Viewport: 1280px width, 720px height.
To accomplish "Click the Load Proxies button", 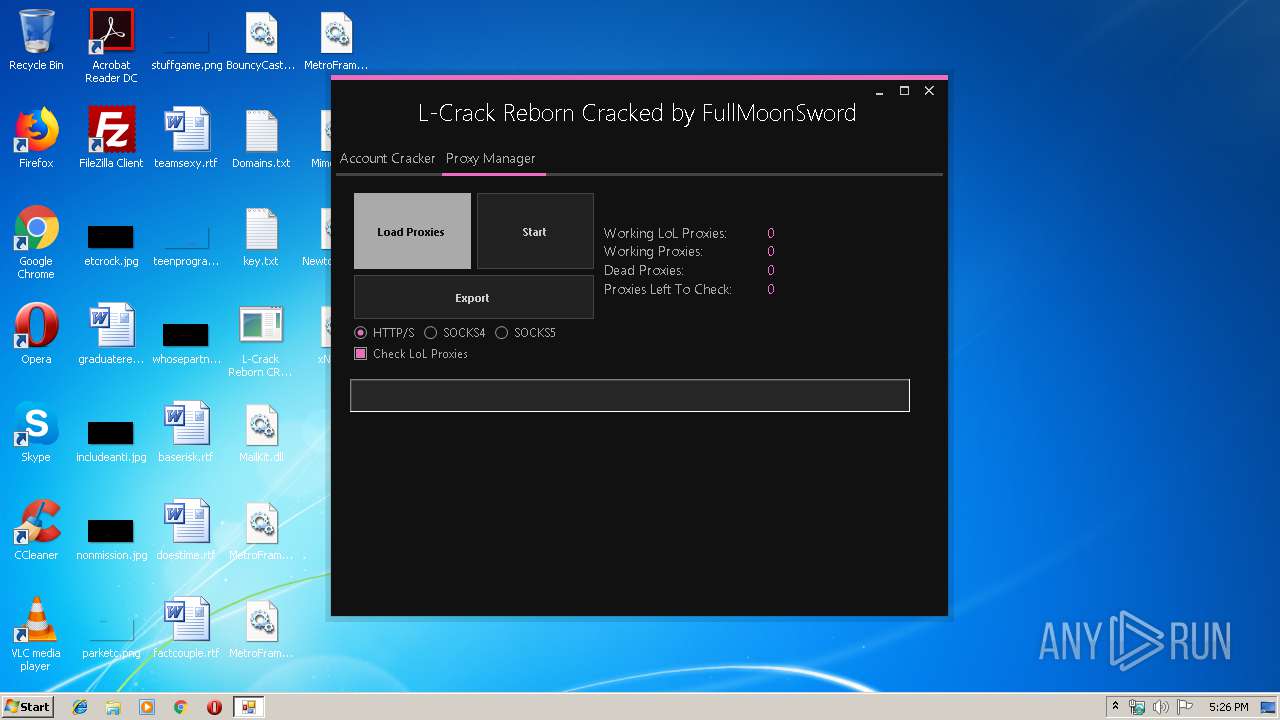I will pos(412,231).
